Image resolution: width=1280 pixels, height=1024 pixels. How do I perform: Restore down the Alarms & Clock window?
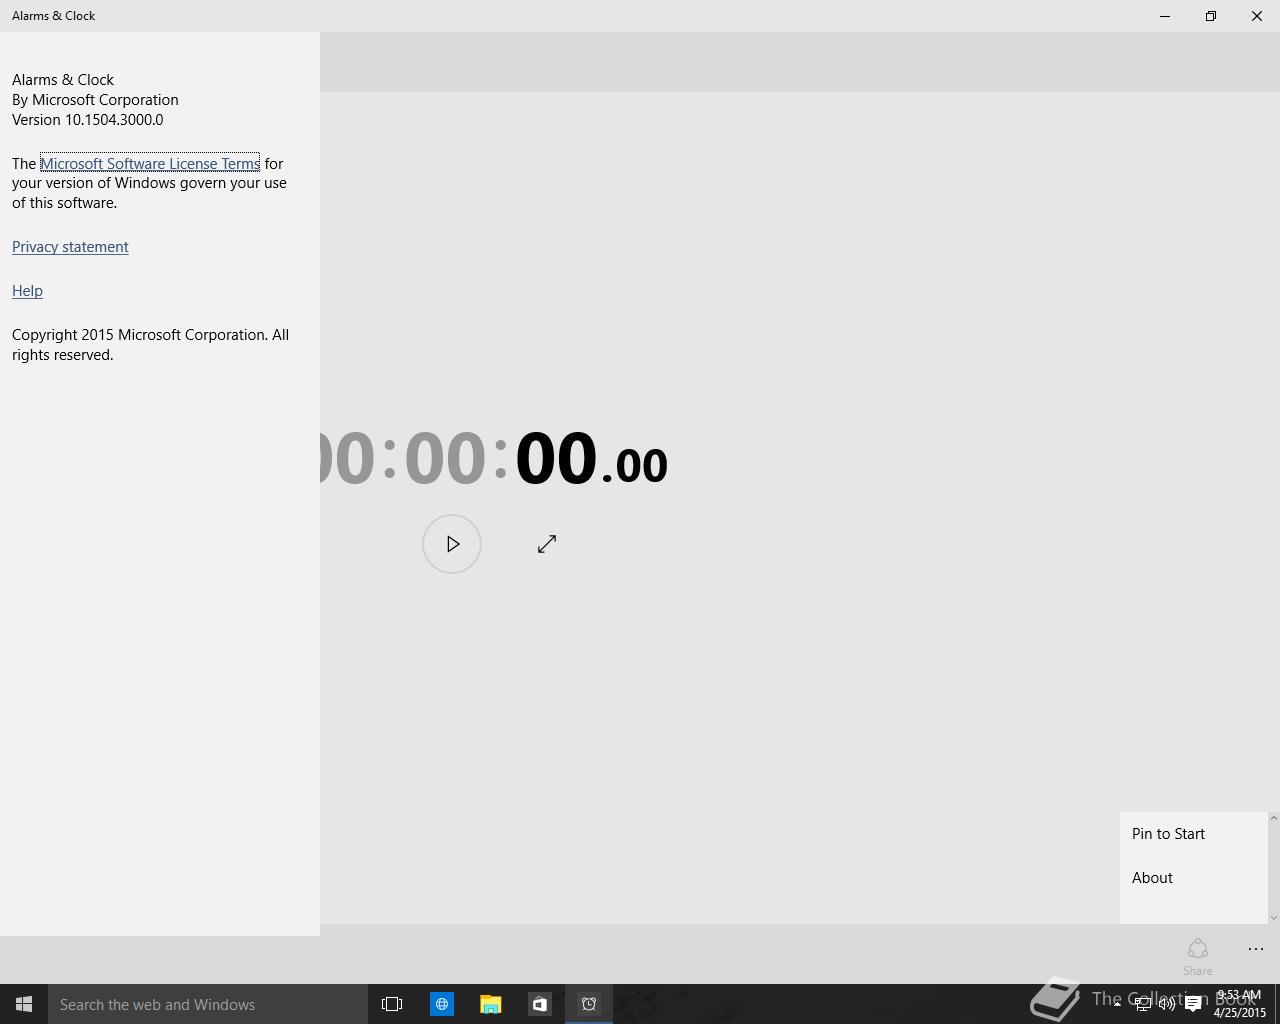click(x=1211, y=16)
